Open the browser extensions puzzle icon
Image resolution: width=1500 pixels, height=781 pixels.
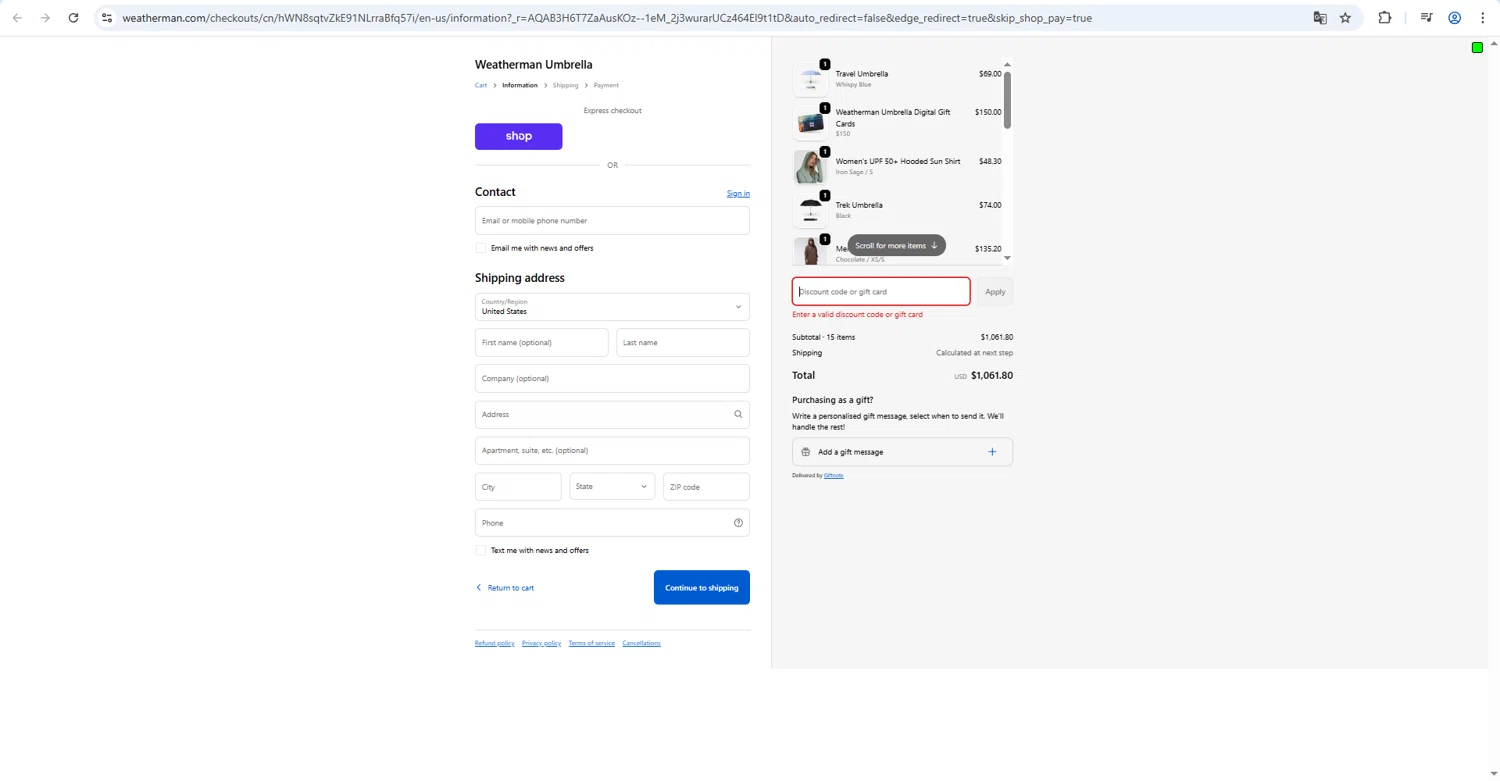1384,18
